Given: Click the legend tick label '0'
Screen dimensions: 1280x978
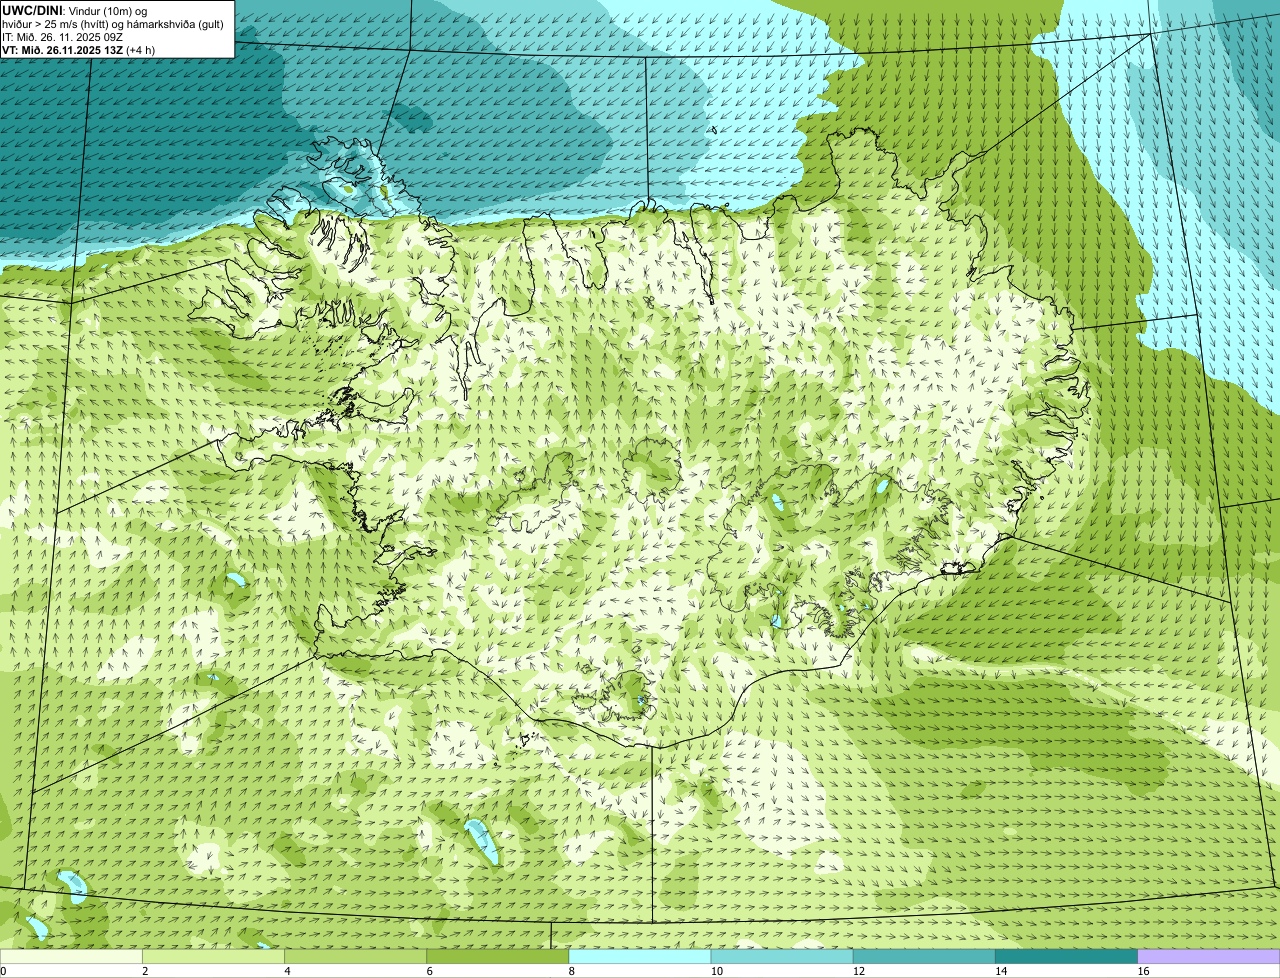Looking at the screenshot, I should [3, 971].
